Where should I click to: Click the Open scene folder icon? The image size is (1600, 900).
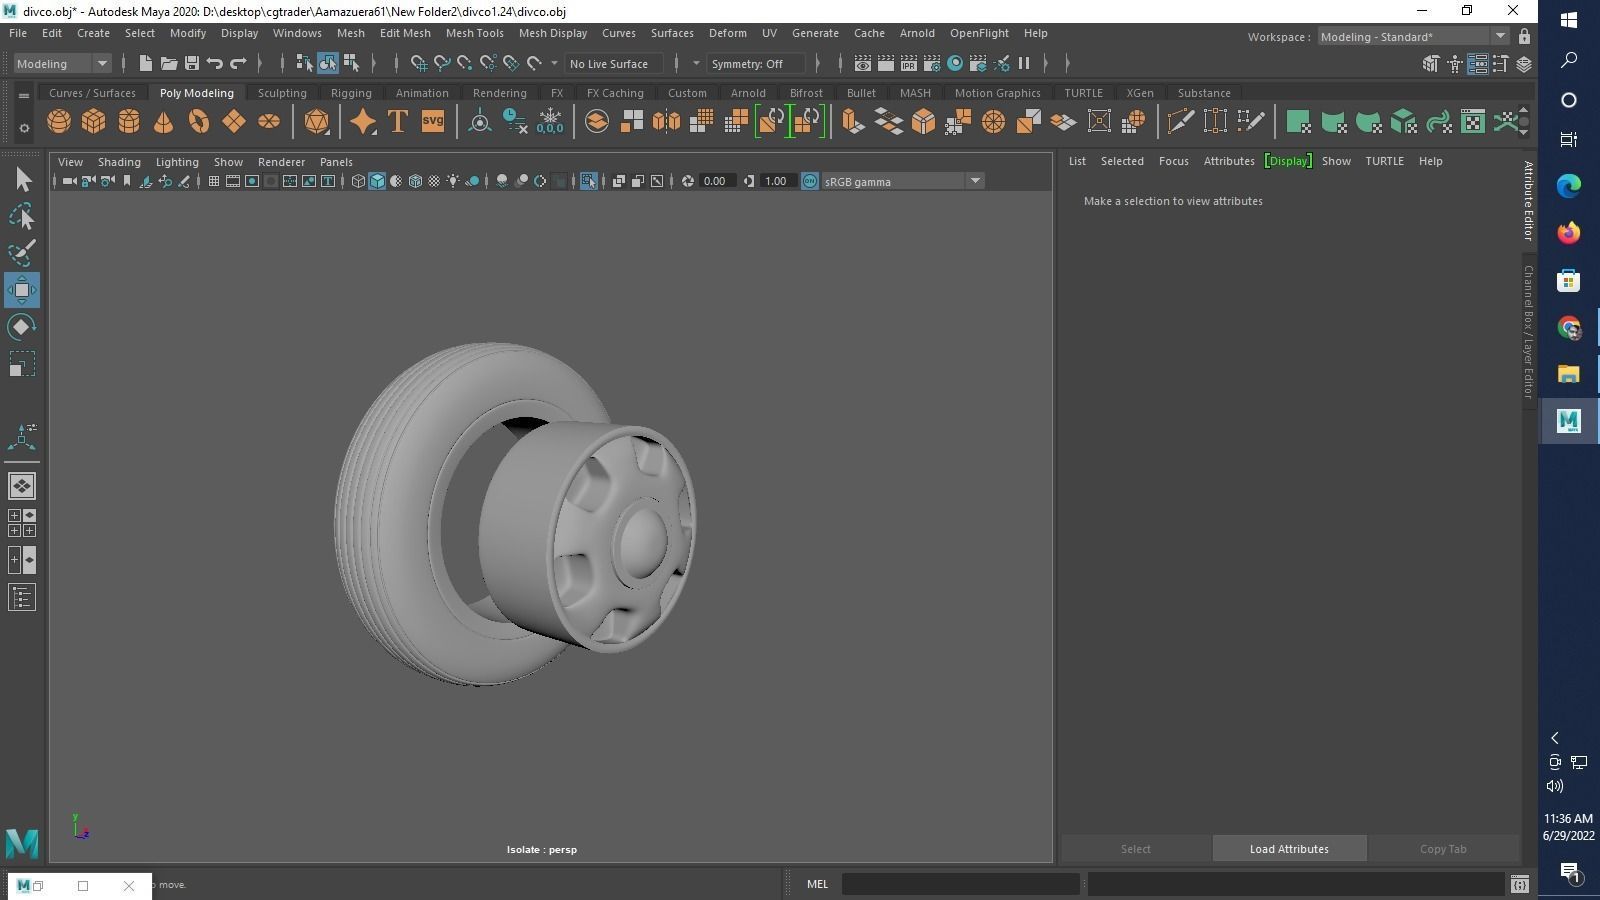click(169, 64)
